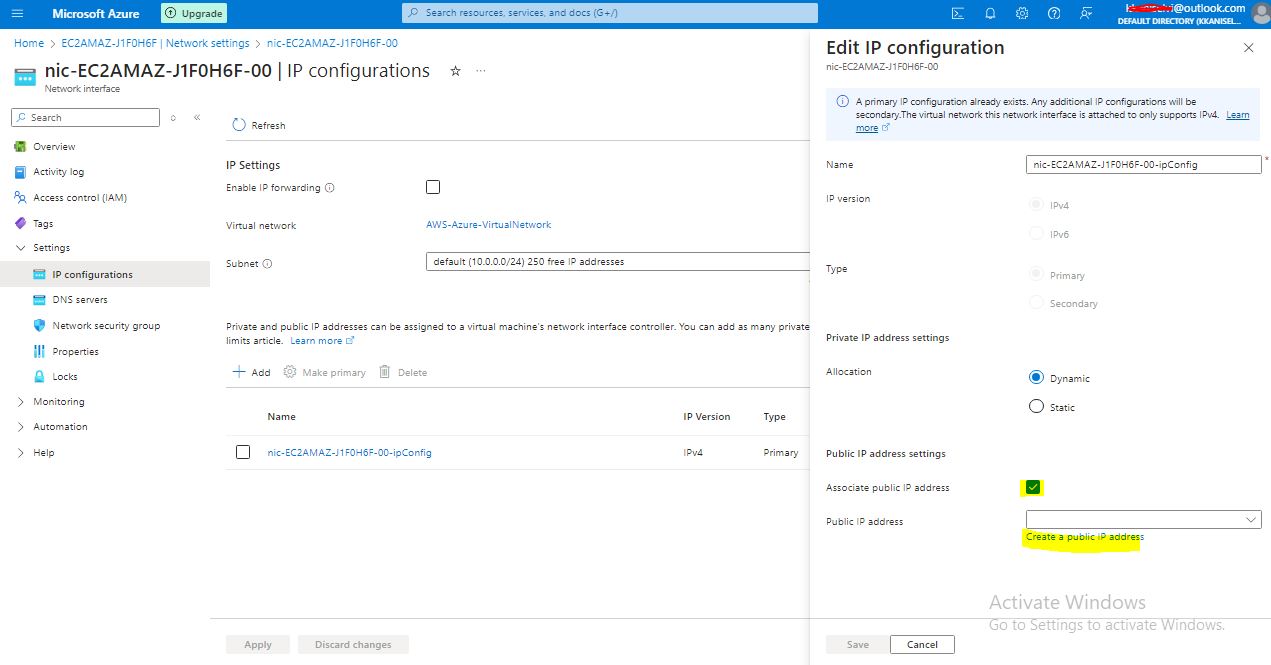Enable IP forwarding checkbox

coord(433,187)
